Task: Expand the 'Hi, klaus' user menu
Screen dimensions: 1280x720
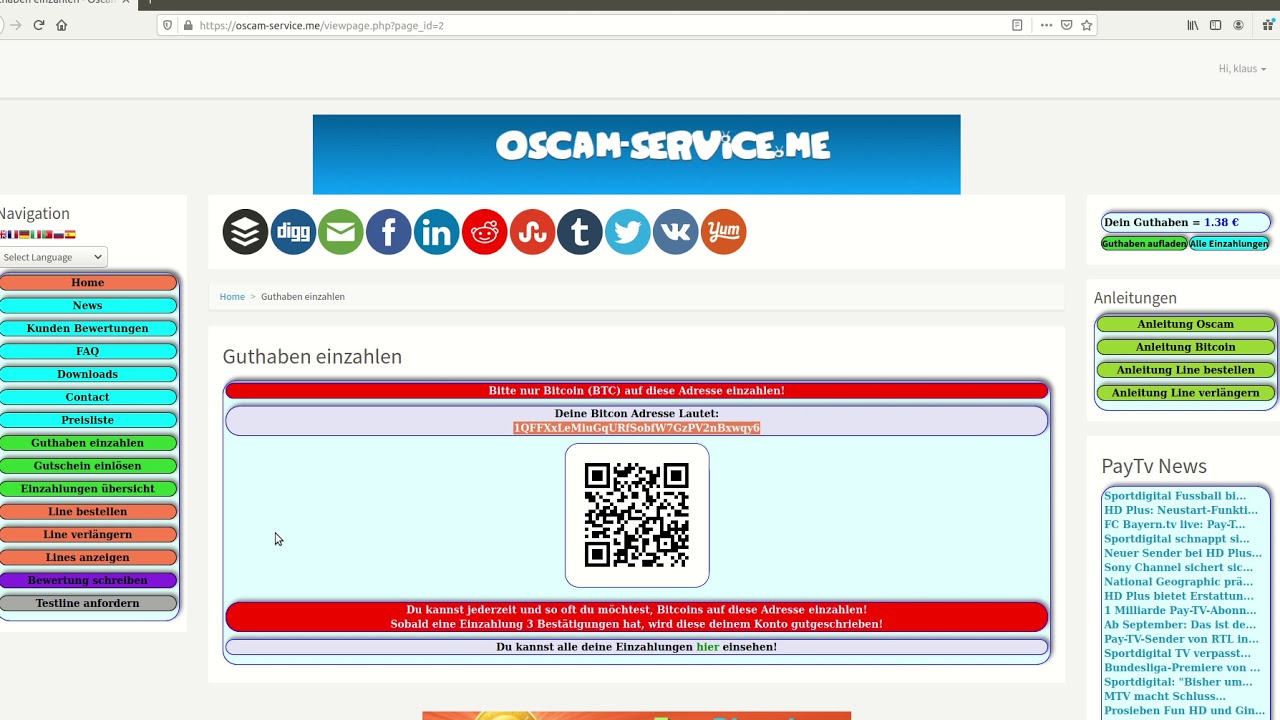Action: click(1242, 69)
